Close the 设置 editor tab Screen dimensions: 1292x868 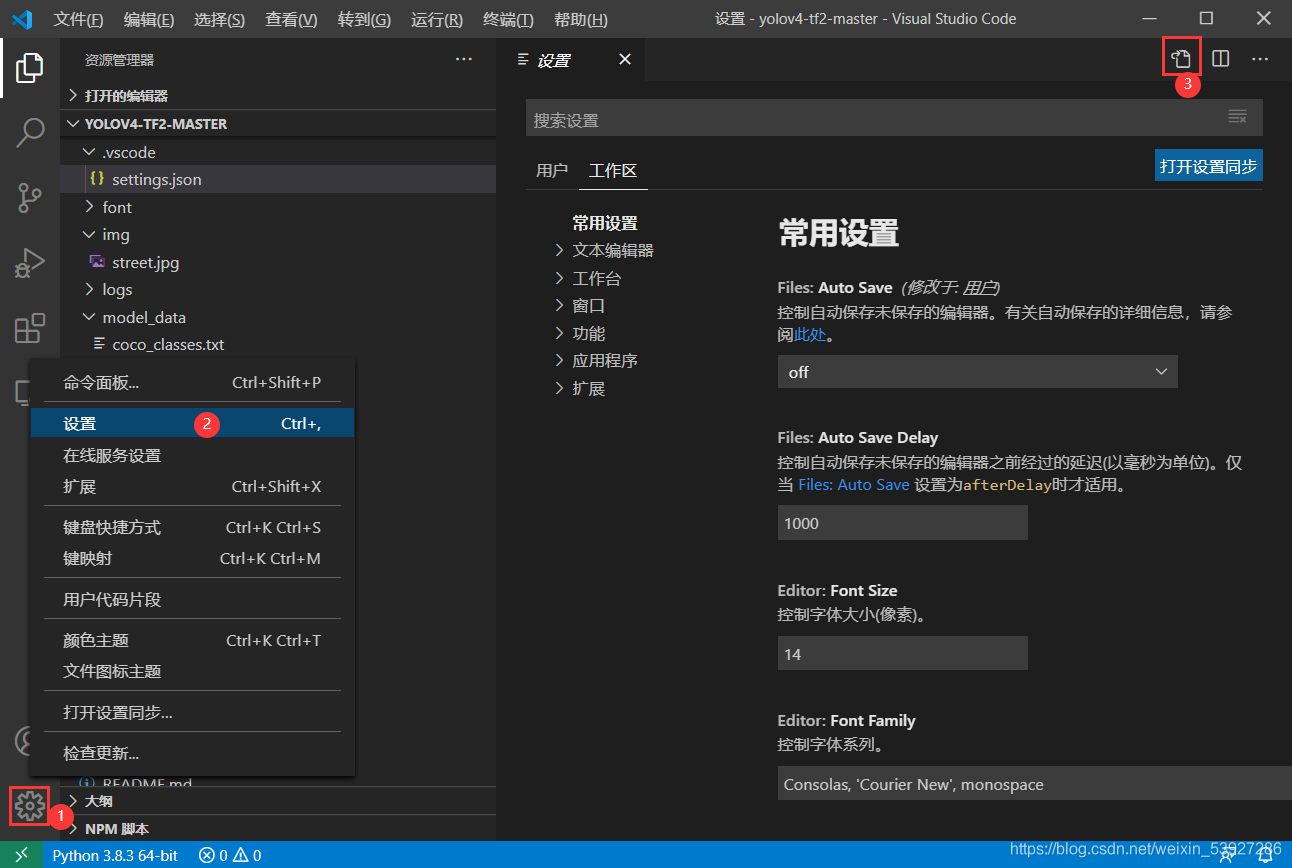click(625, 60)
